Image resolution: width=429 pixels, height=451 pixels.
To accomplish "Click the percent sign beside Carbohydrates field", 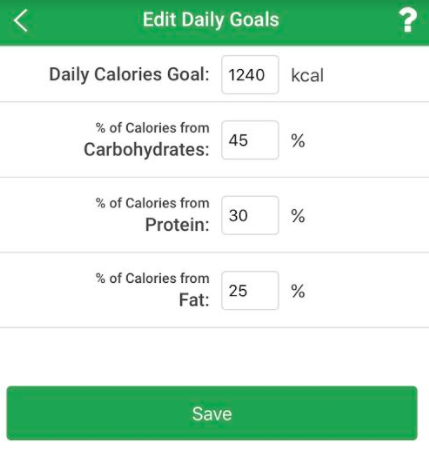I will click(298, 141).
